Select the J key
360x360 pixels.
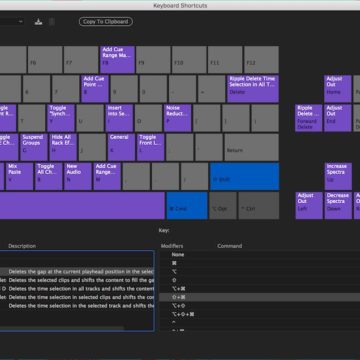click(92, 147)
